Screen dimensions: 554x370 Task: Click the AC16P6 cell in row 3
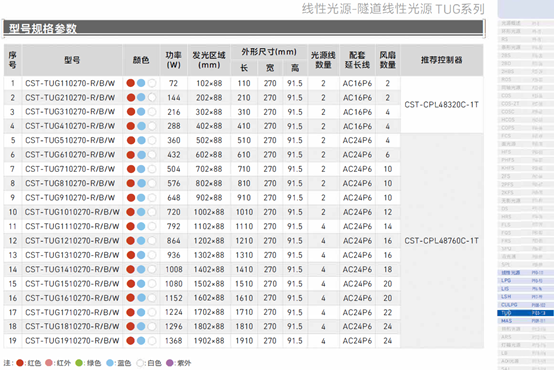tap(357, 112)
